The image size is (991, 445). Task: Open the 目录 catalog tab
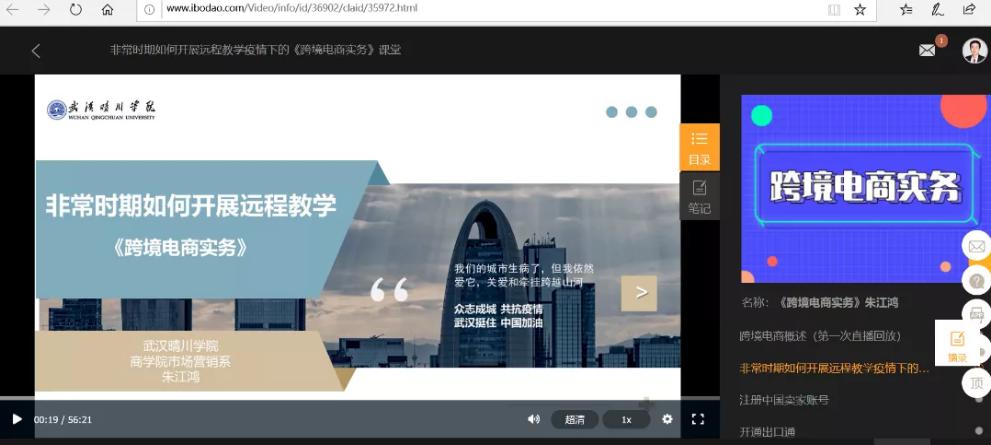pos(699,147)
